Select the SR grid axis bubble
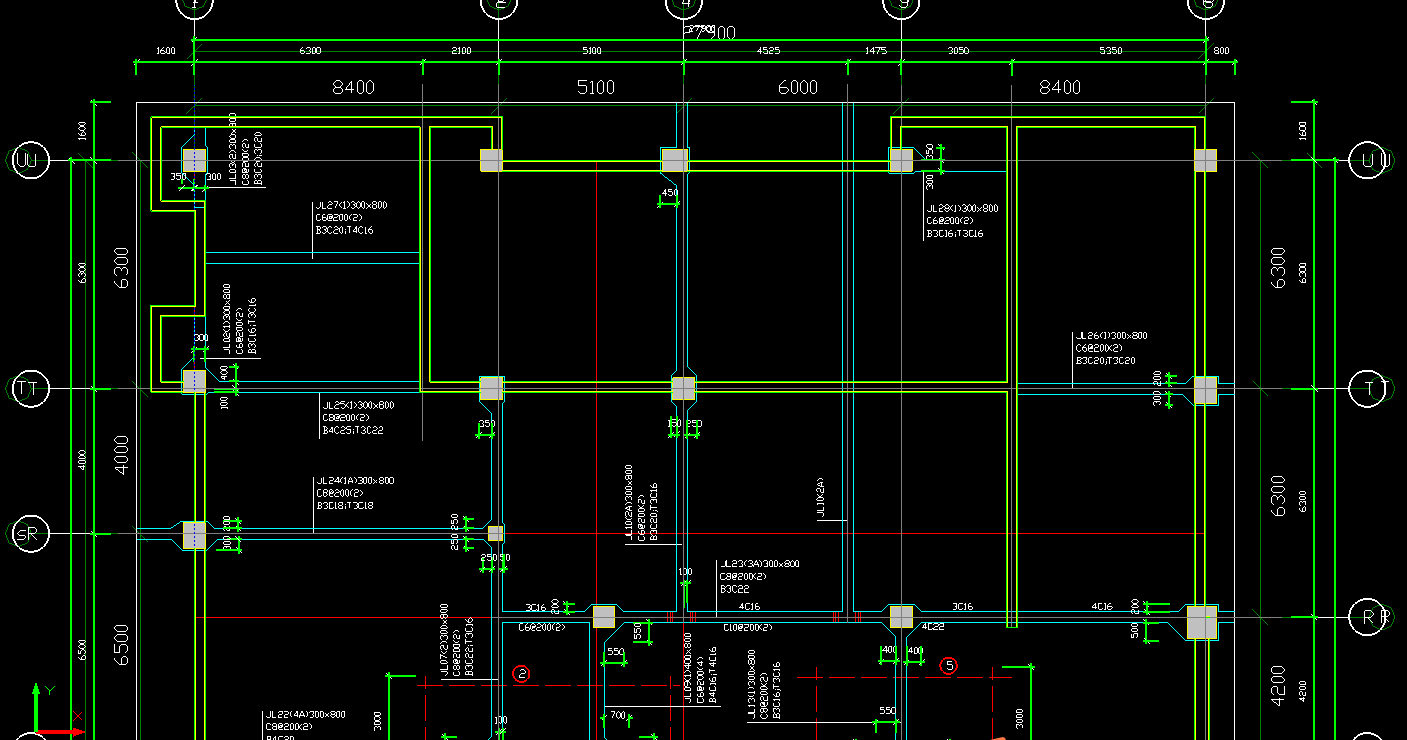 (x=29, y=534)
